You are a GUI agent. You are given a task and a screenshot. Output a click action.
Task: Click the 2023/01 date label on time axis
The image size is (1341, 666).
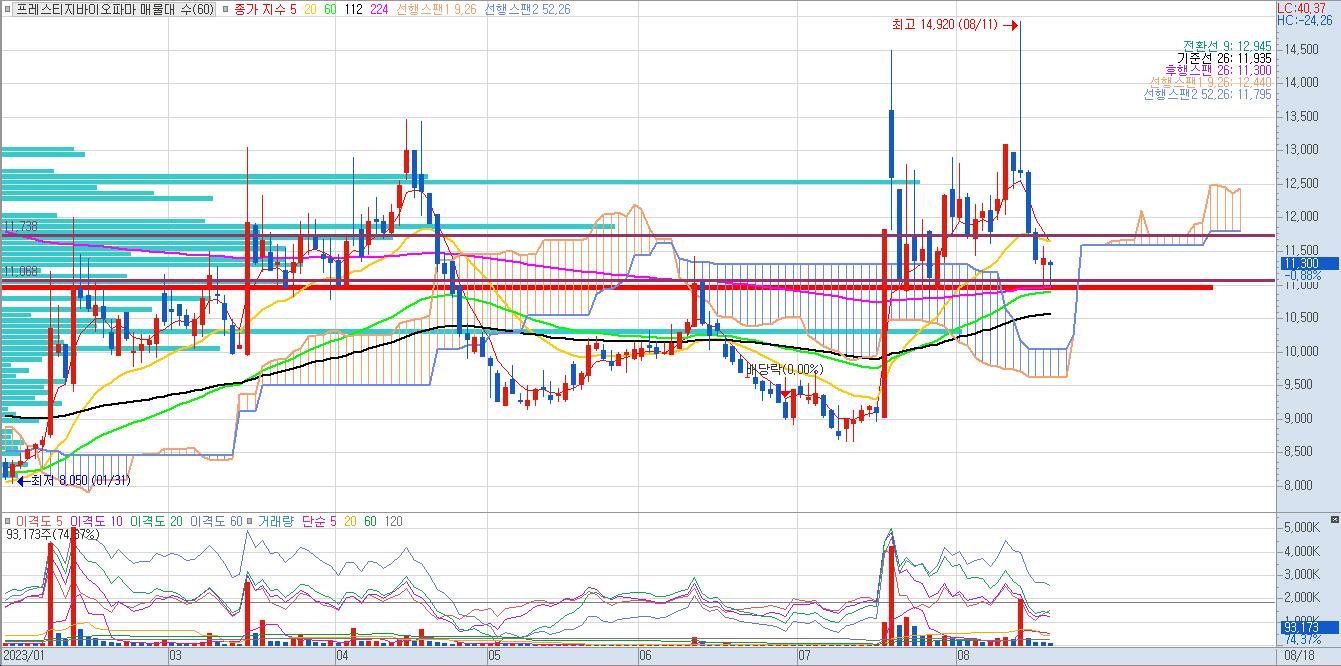[23, 657]
